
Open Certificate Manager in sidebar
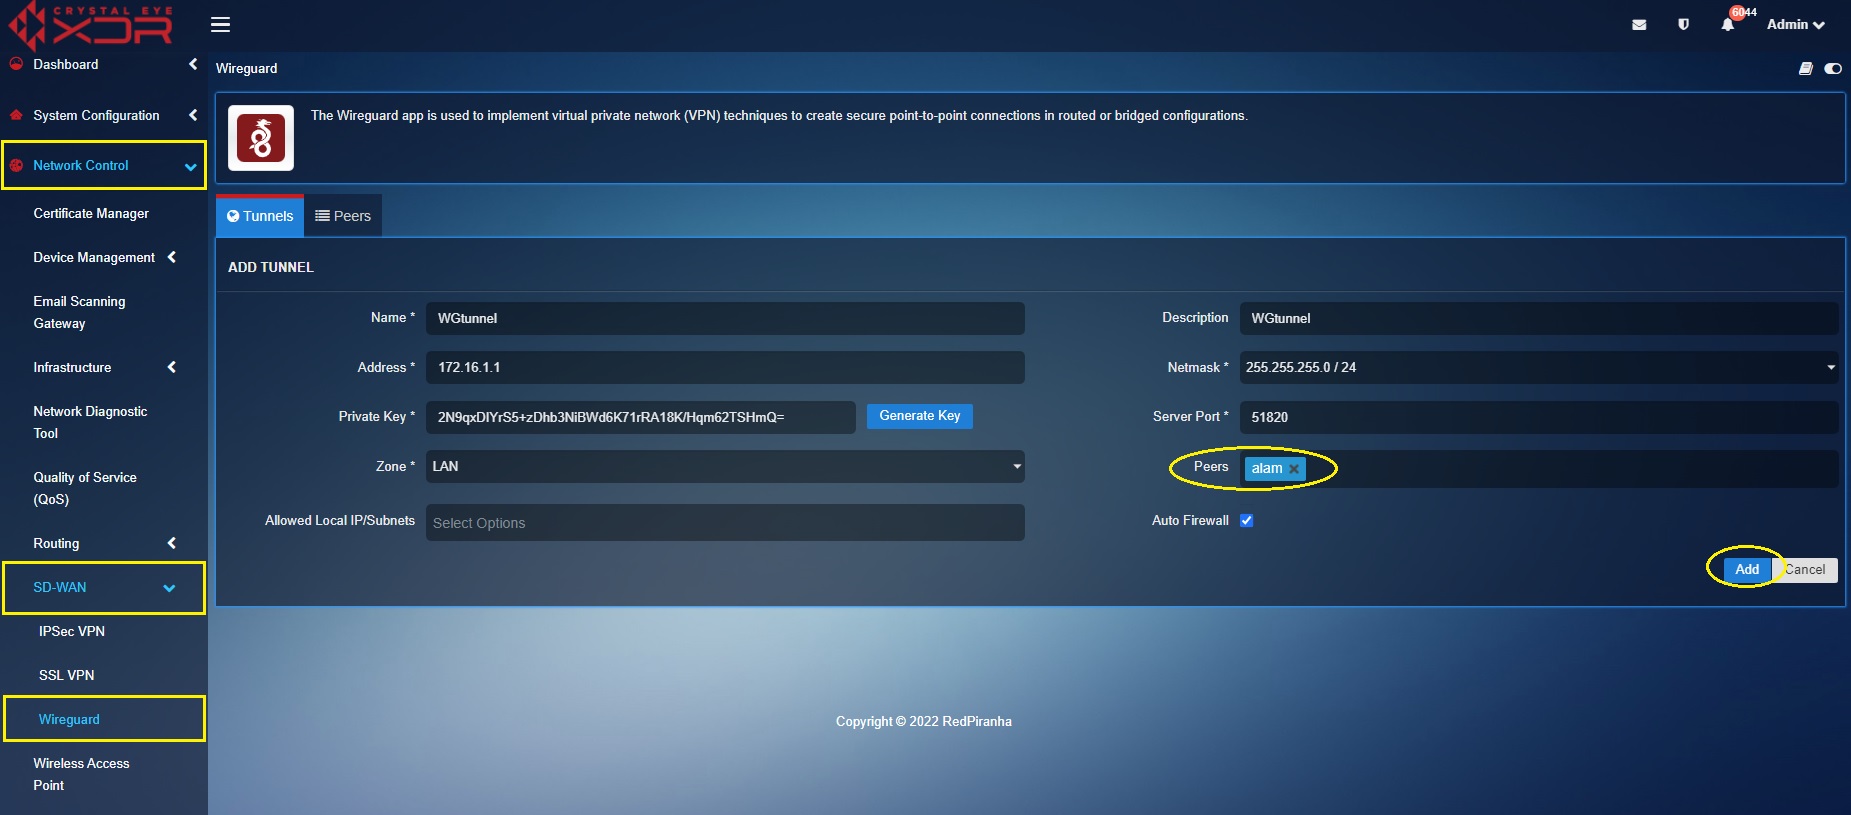pos(91,213)
